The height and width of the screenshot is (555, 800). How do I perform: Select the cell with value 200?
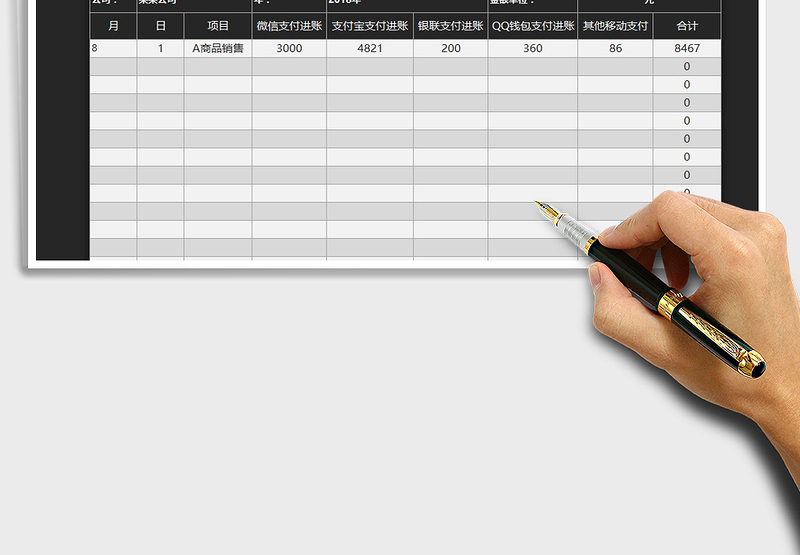451,48
